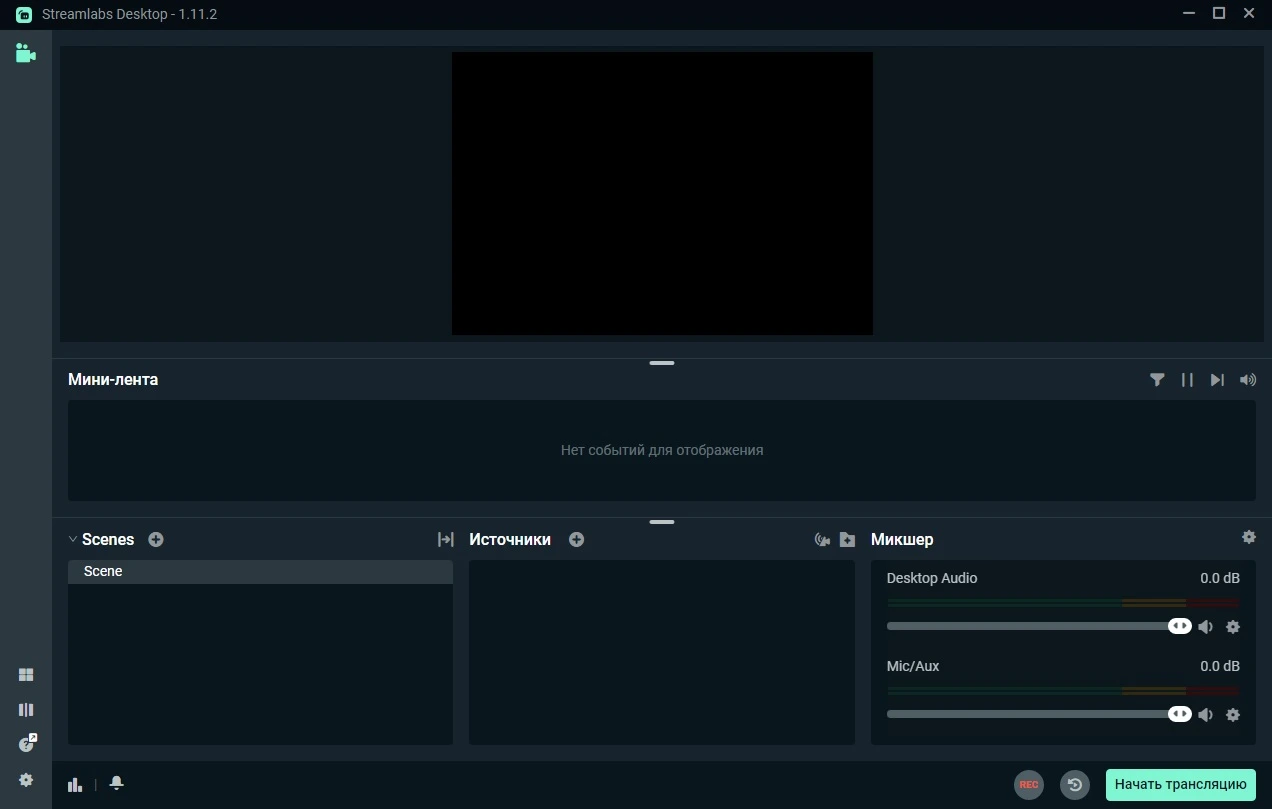Open the Editor camera icon in sidebar
The width and height of the screenshot is (1272, 809).
pyautogui.click(x=25, y=53)
